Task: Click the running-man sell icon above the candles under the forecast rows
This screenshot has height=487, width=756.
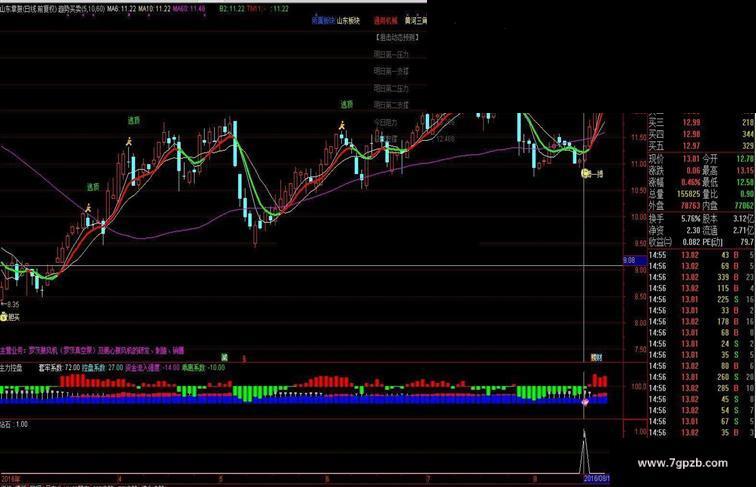Action: [x=342, y=125]
